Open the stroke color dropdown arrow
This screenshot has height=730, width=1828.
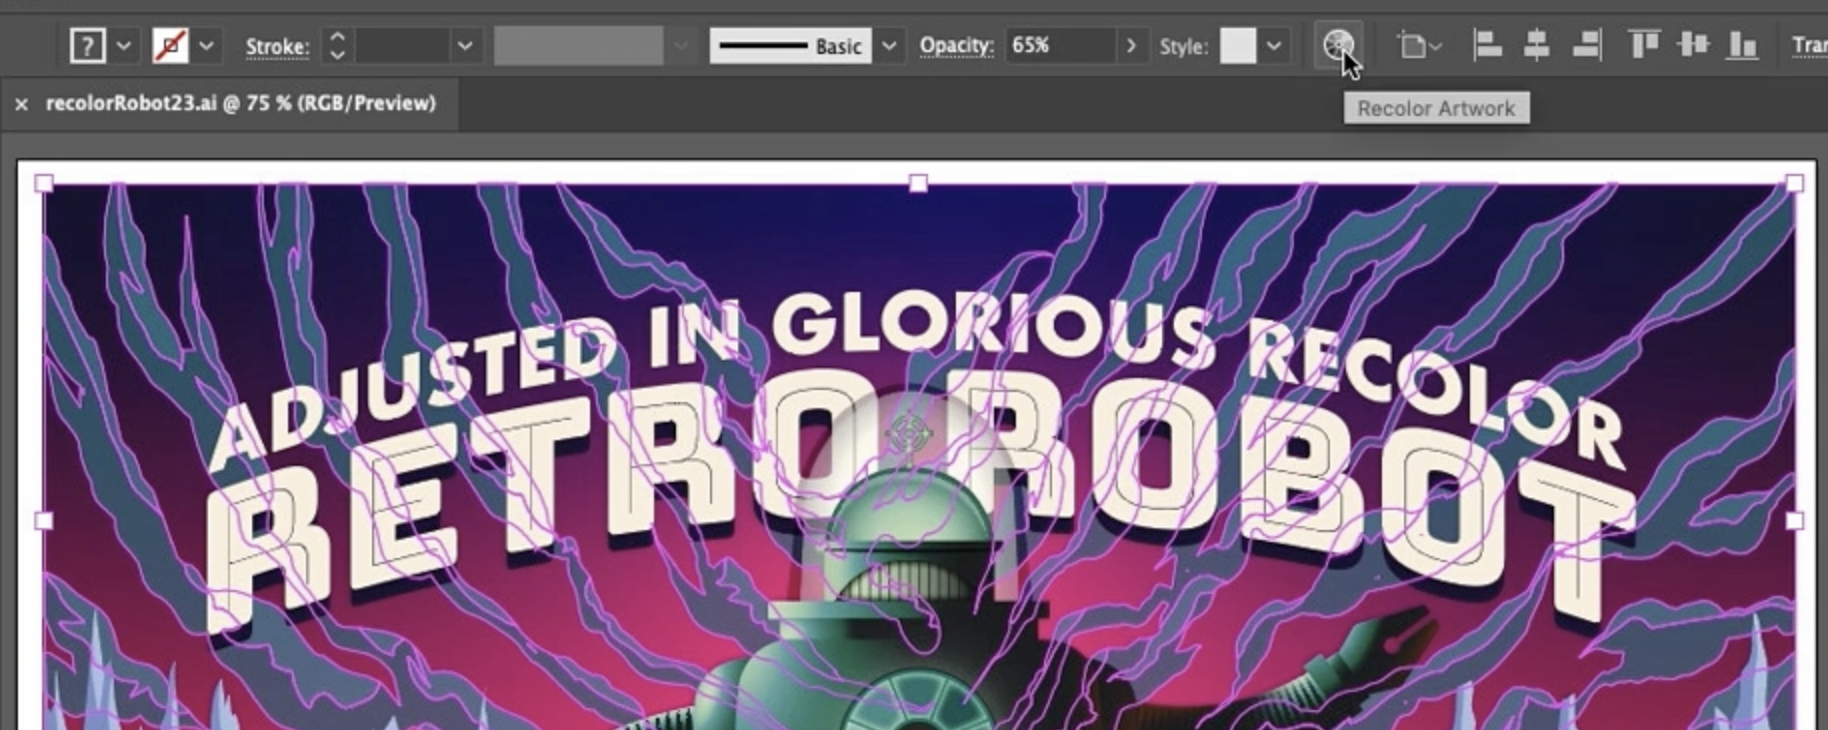coord(206,46)
